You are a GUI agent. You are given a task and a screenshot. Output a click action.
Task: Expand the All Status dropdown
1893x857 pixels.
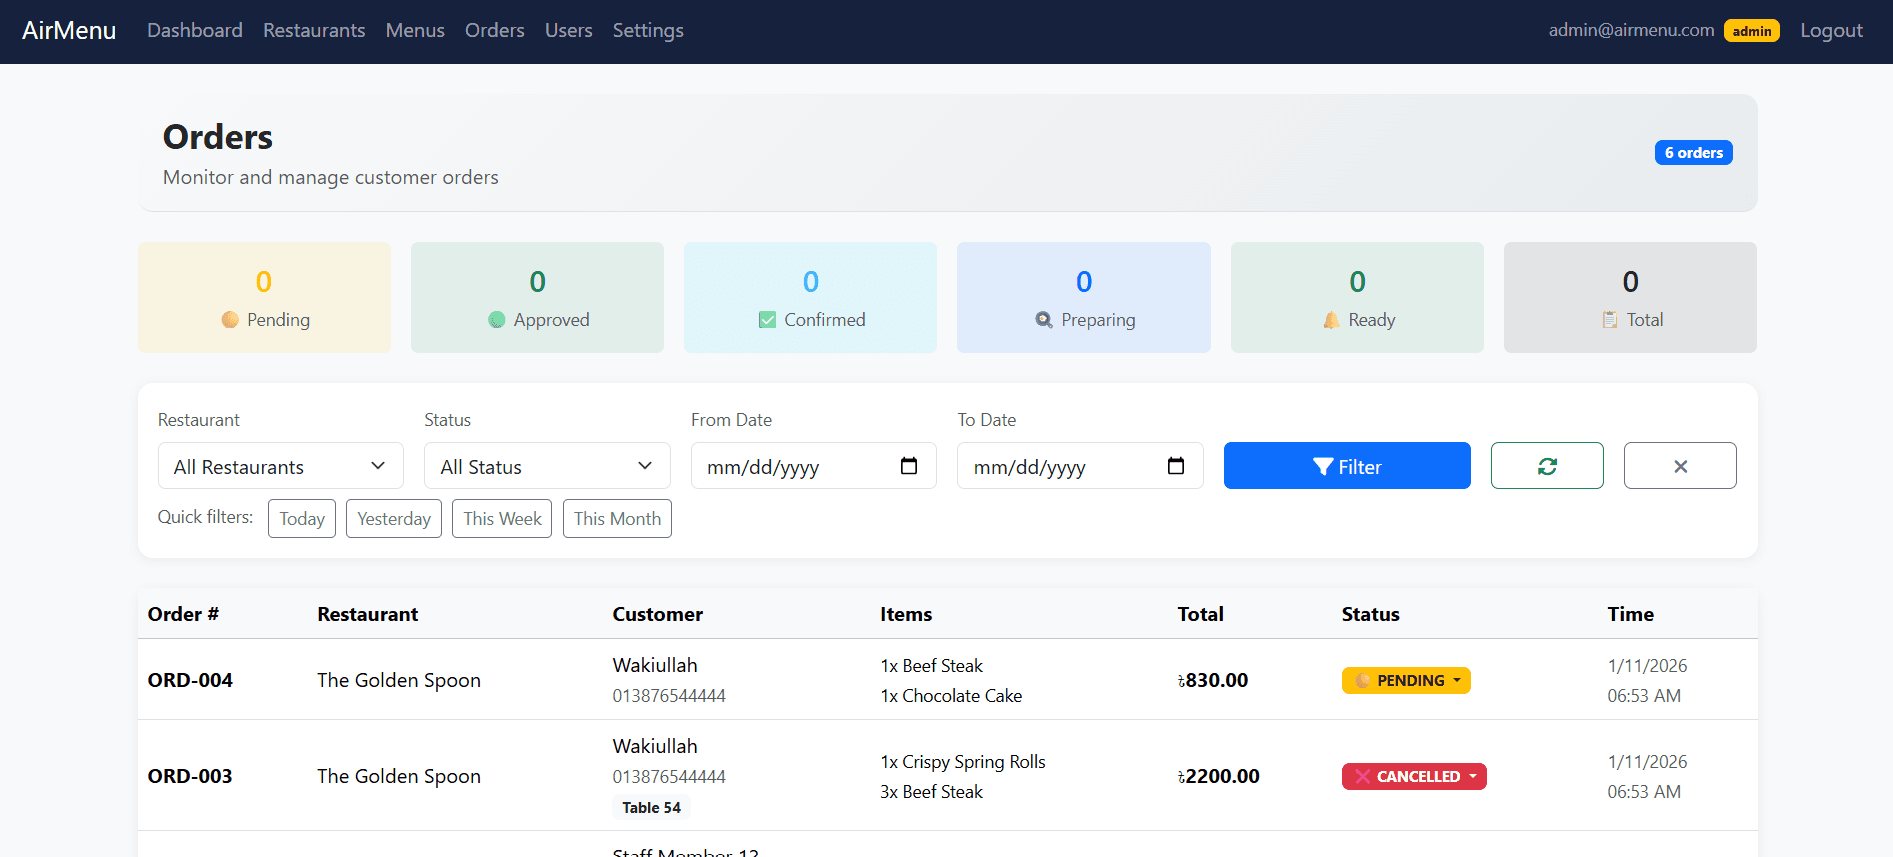pyautogui.click(x=546, y=466)
